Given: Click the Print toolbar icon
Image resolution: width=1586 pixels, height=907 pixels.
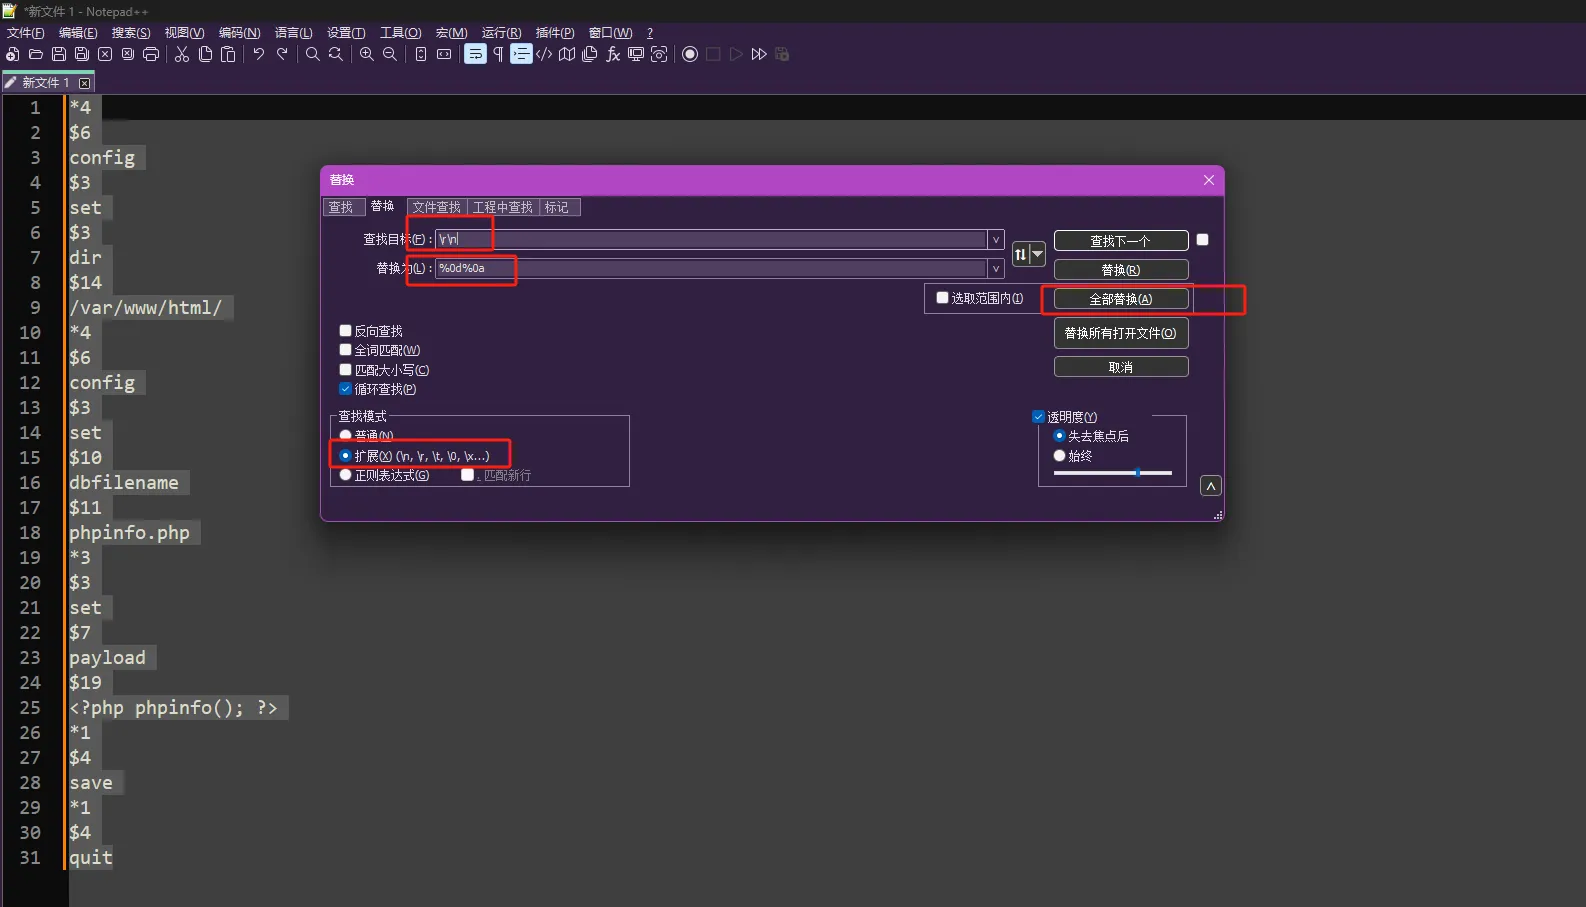Looking at the screenshot, I should (x=151, y=54).
